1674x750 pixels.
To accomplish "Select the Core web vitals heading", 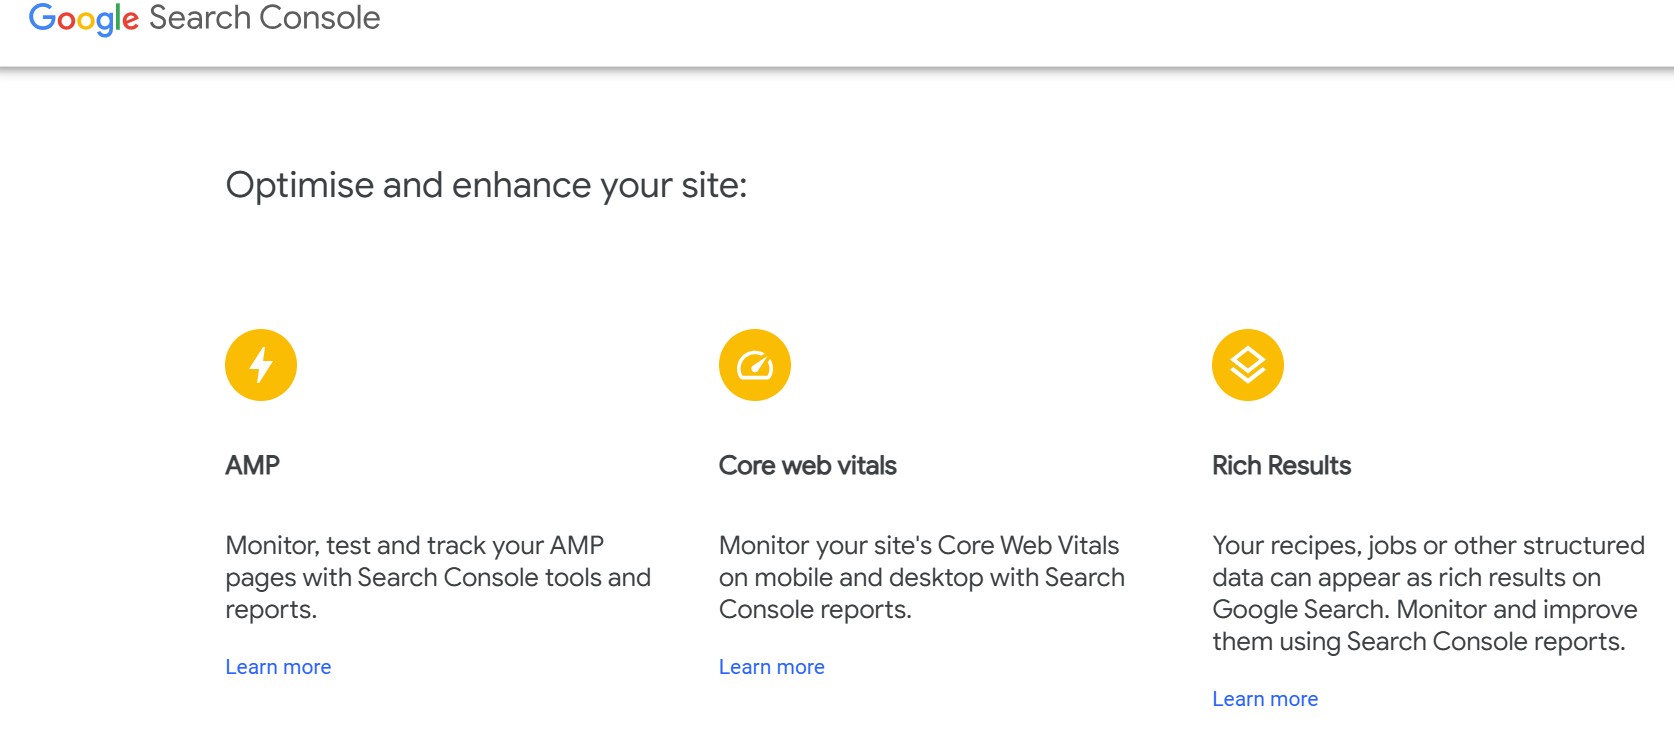I will (x=808, y=466).
